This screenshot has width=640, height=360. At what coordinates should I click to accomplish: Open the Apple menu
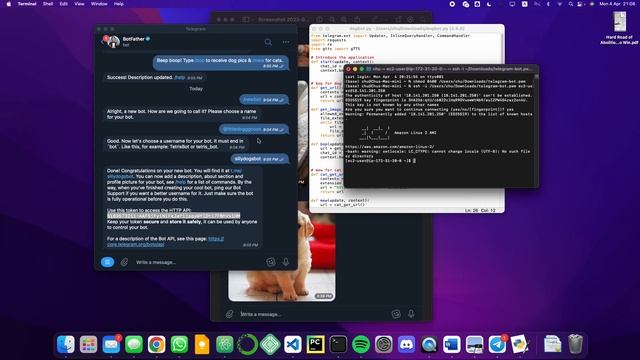[9, 4]
